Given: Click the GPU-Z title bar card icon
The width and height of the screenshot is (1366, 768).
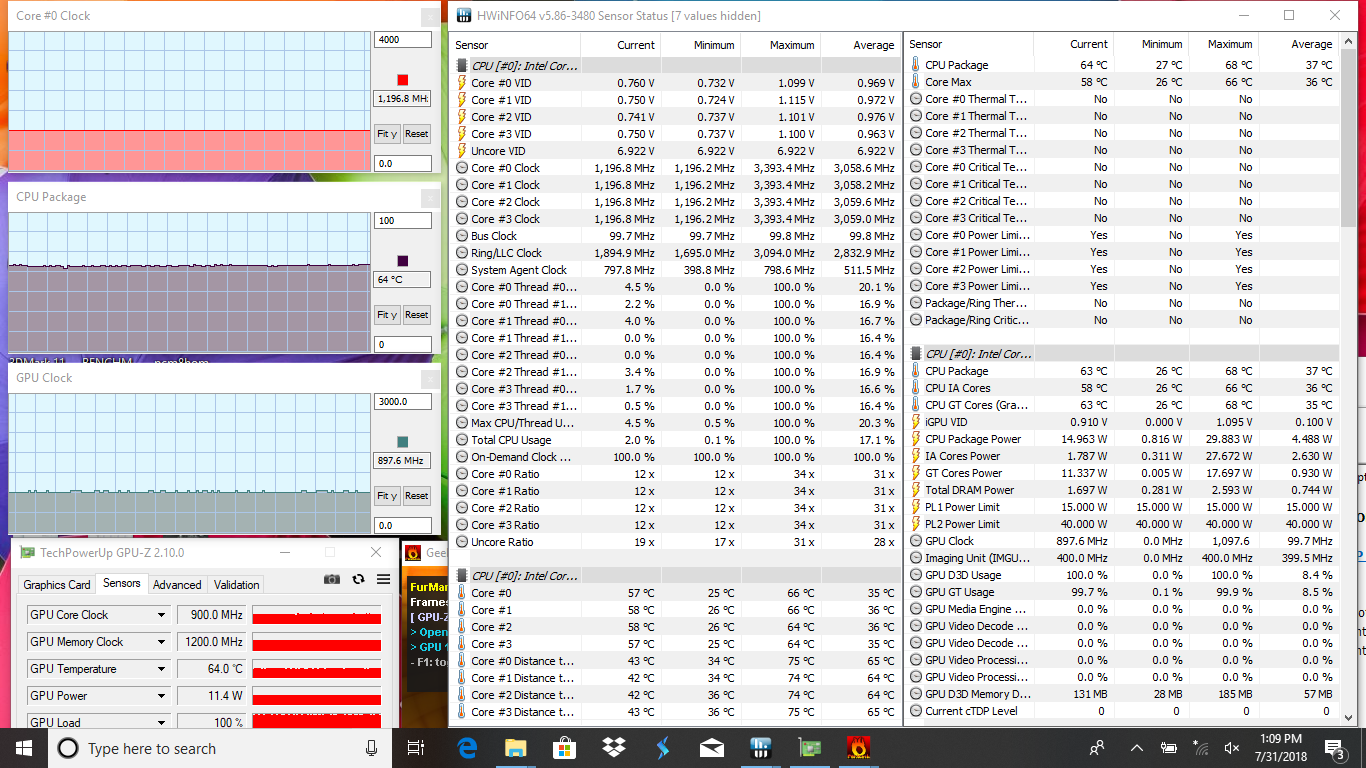Looking at the screenshot, I should (28, 552).
